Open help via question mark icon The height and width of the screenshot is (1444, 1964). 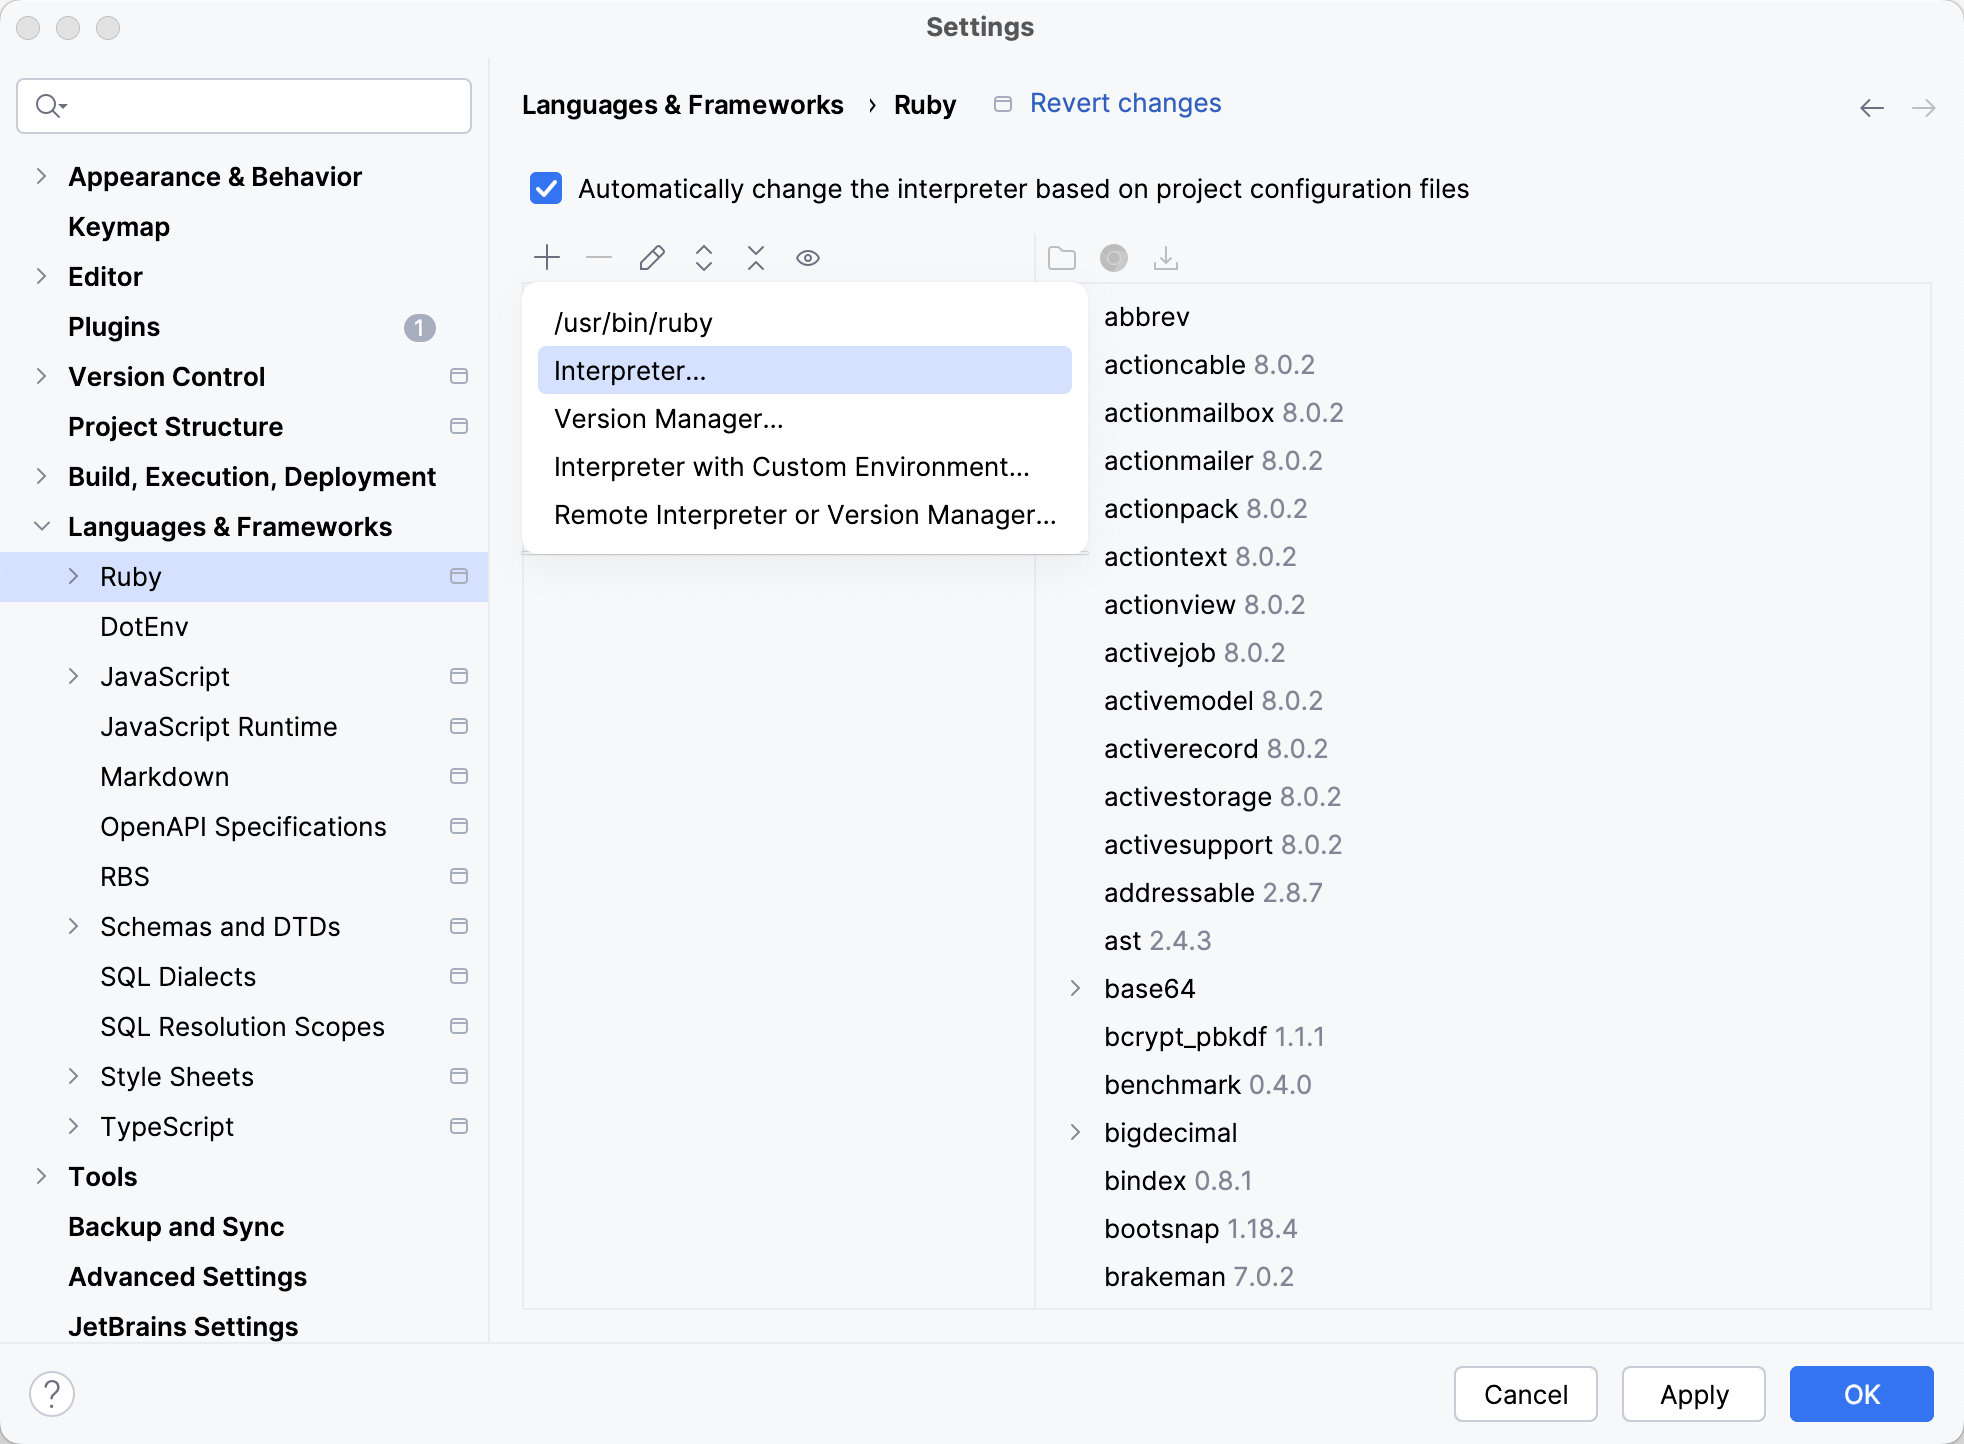pos(52,1393)
